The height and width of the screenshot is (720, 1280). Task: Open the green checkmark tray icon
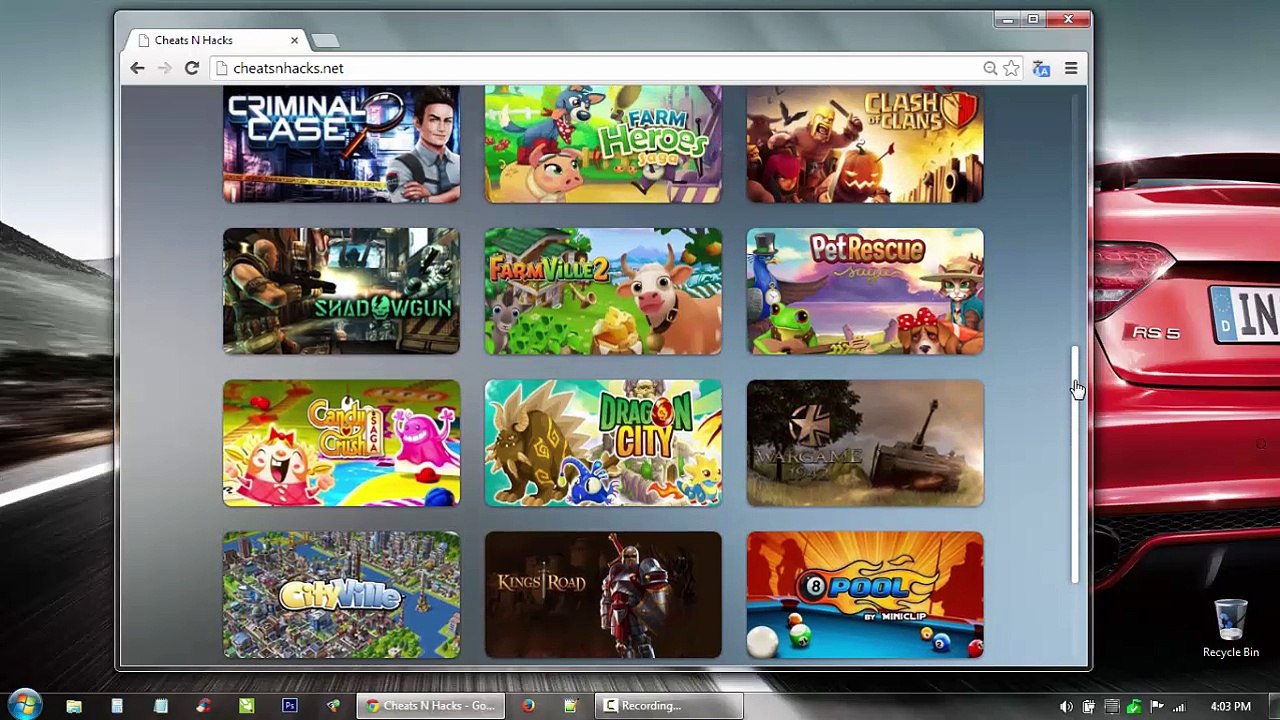[1134, 707]
